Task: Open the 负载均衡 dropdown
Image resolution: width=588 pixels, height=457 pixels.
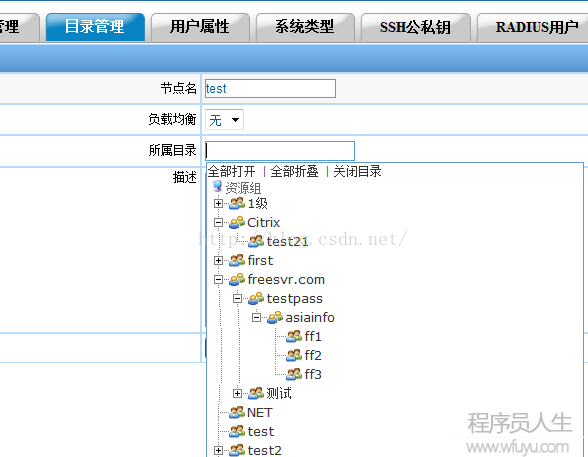Action: [224, 120]
